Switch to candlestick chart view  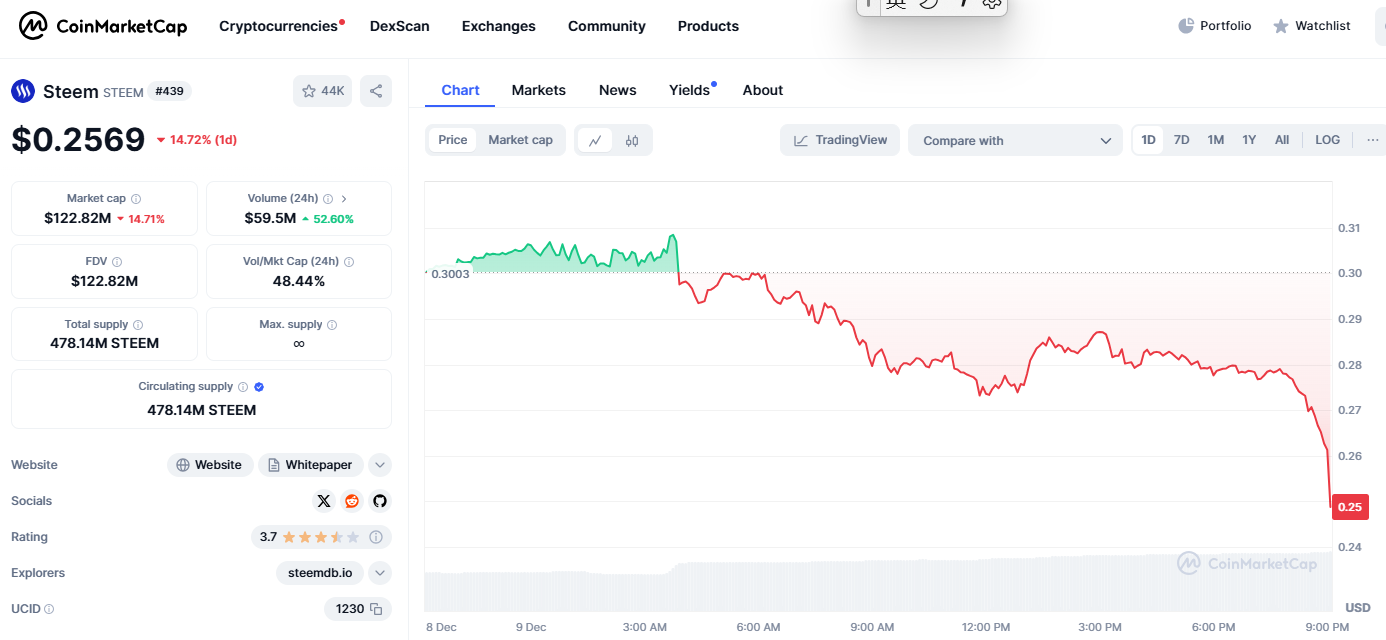coord(632,141)
